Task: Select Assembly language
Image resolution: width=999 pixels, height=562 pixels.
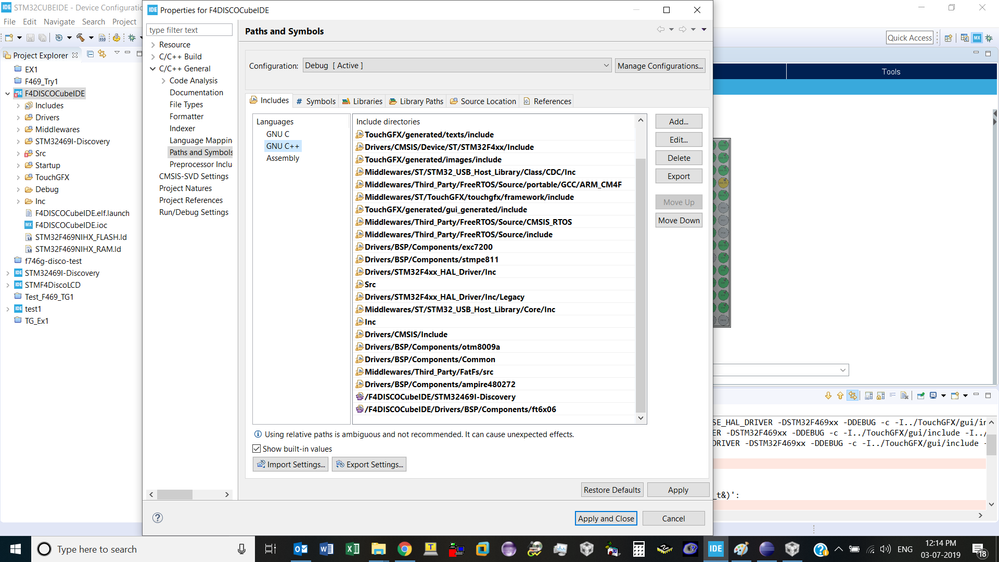Action: (282, 158)
